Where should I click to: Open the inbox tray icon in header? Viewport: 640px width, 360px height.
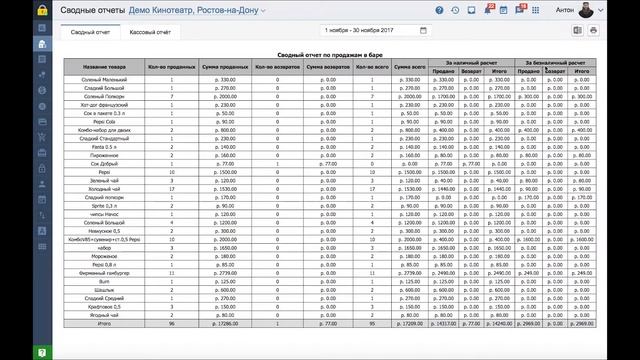coord(471,10)
